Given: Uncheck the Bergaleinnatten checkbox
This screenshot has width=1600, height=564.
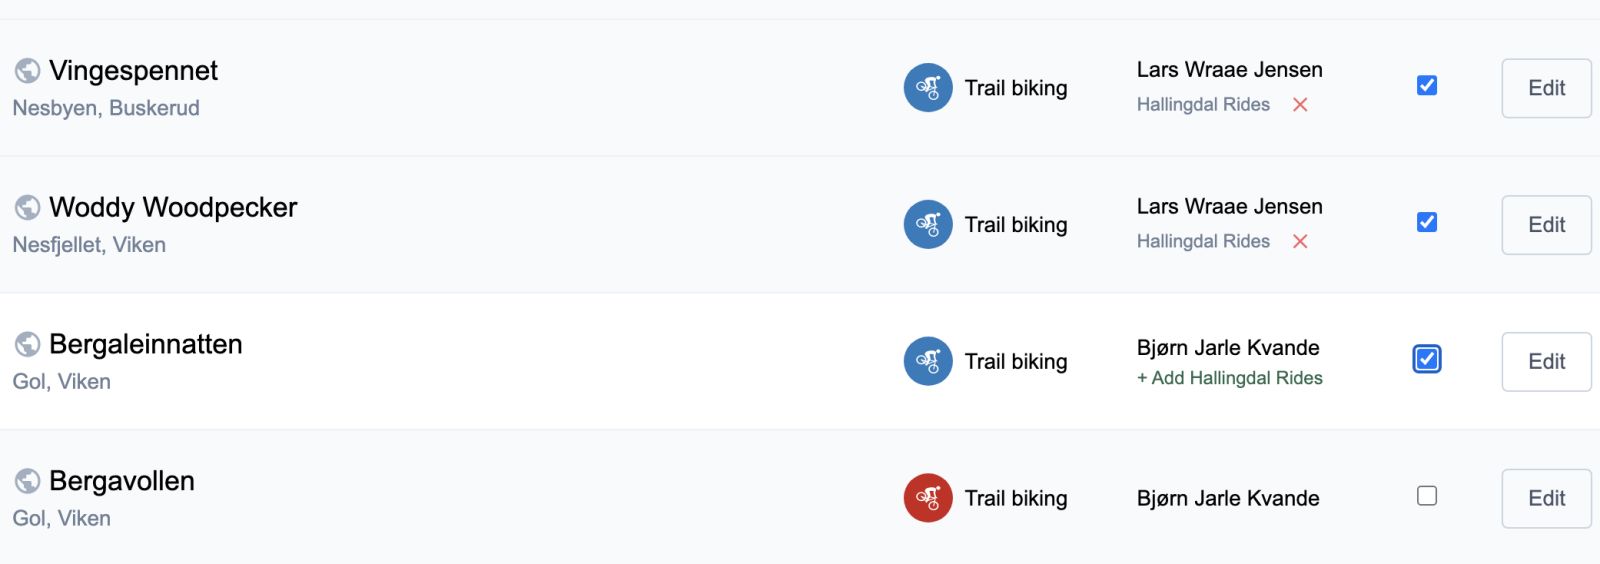Looking at the screenshot, I should point(1427,359).
